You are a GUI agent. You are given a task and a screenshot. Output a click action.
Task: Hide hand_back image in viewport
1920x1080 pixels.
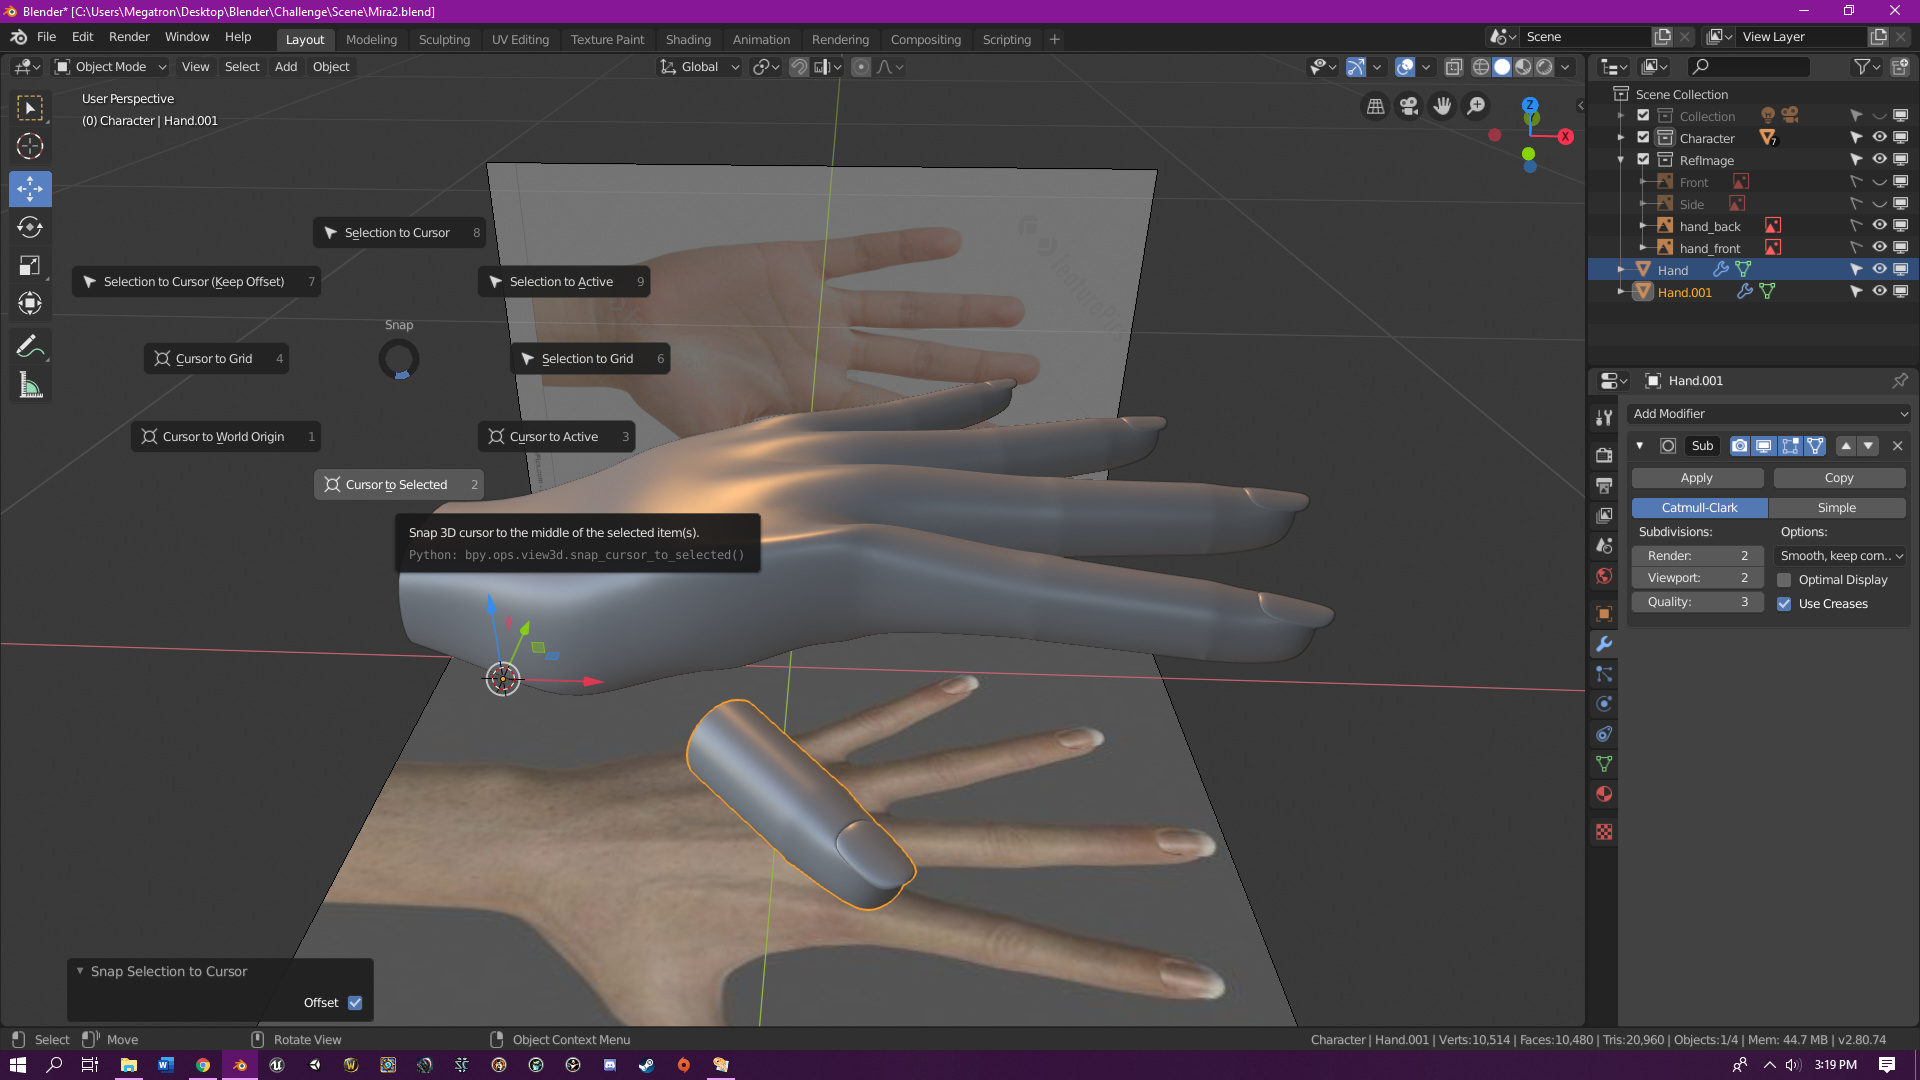click(1879, 226)
